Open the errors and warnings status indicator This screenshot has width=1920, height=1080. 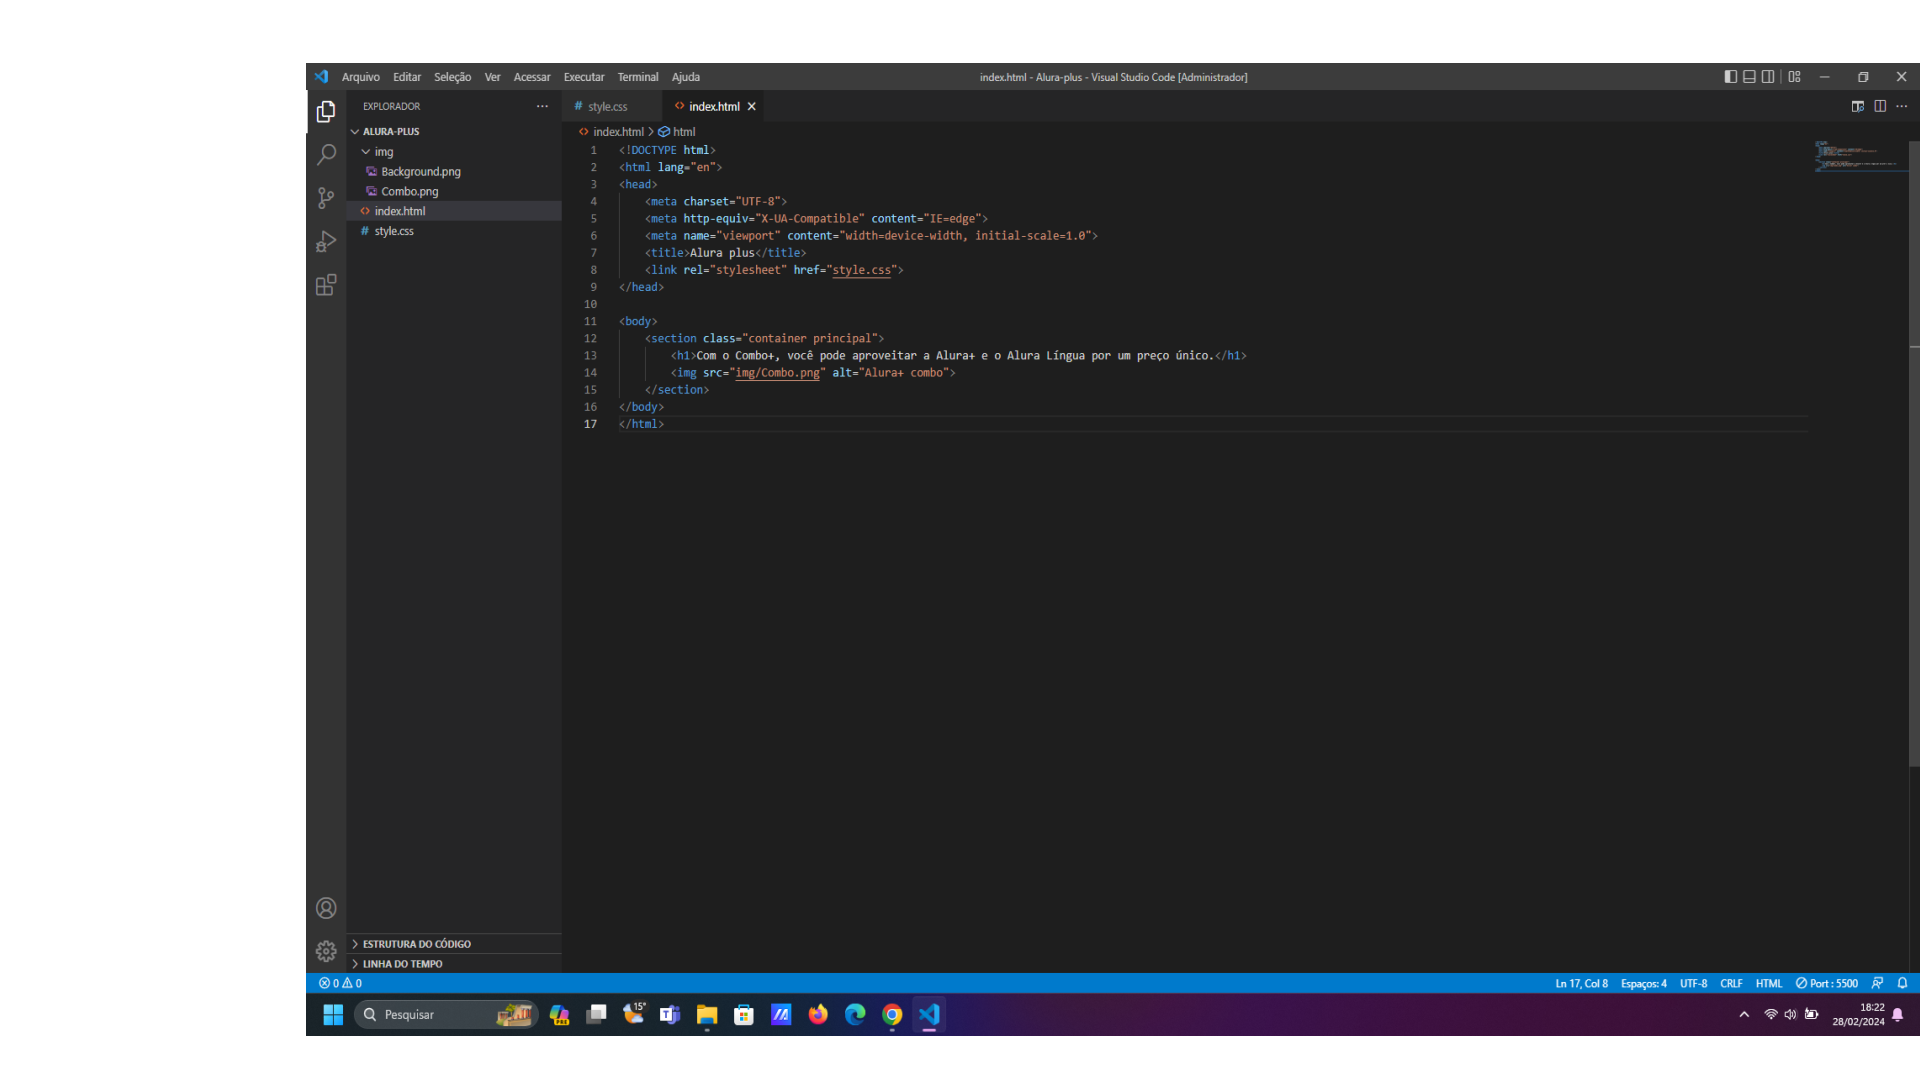coord(340,983)
